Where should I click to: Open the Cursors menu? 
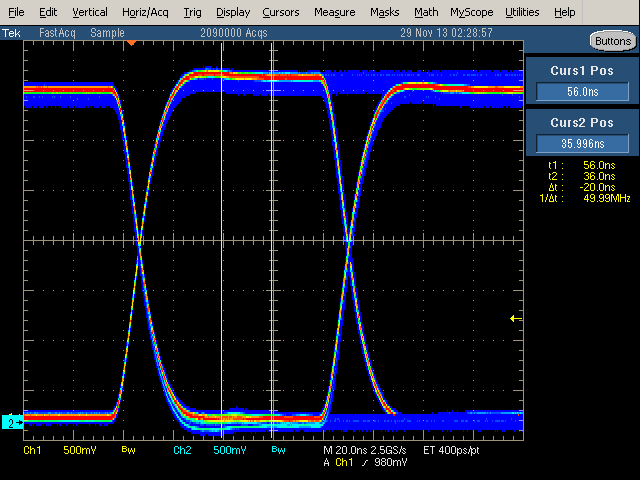click(x=280, y=12)
